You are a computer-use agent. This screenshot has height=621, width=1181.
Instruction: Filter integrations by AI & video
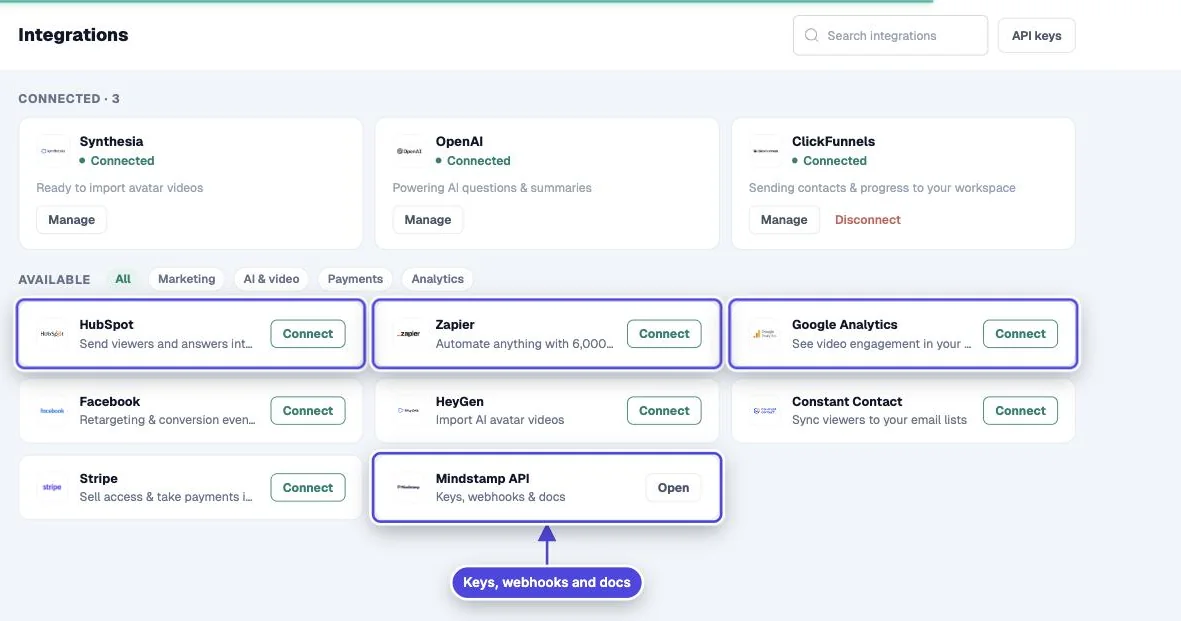click(x=271, y=279)
